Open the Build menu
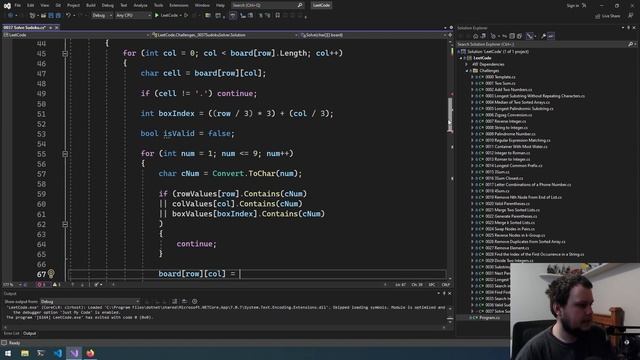Screen dimensions: 640x360 (91, 5)
